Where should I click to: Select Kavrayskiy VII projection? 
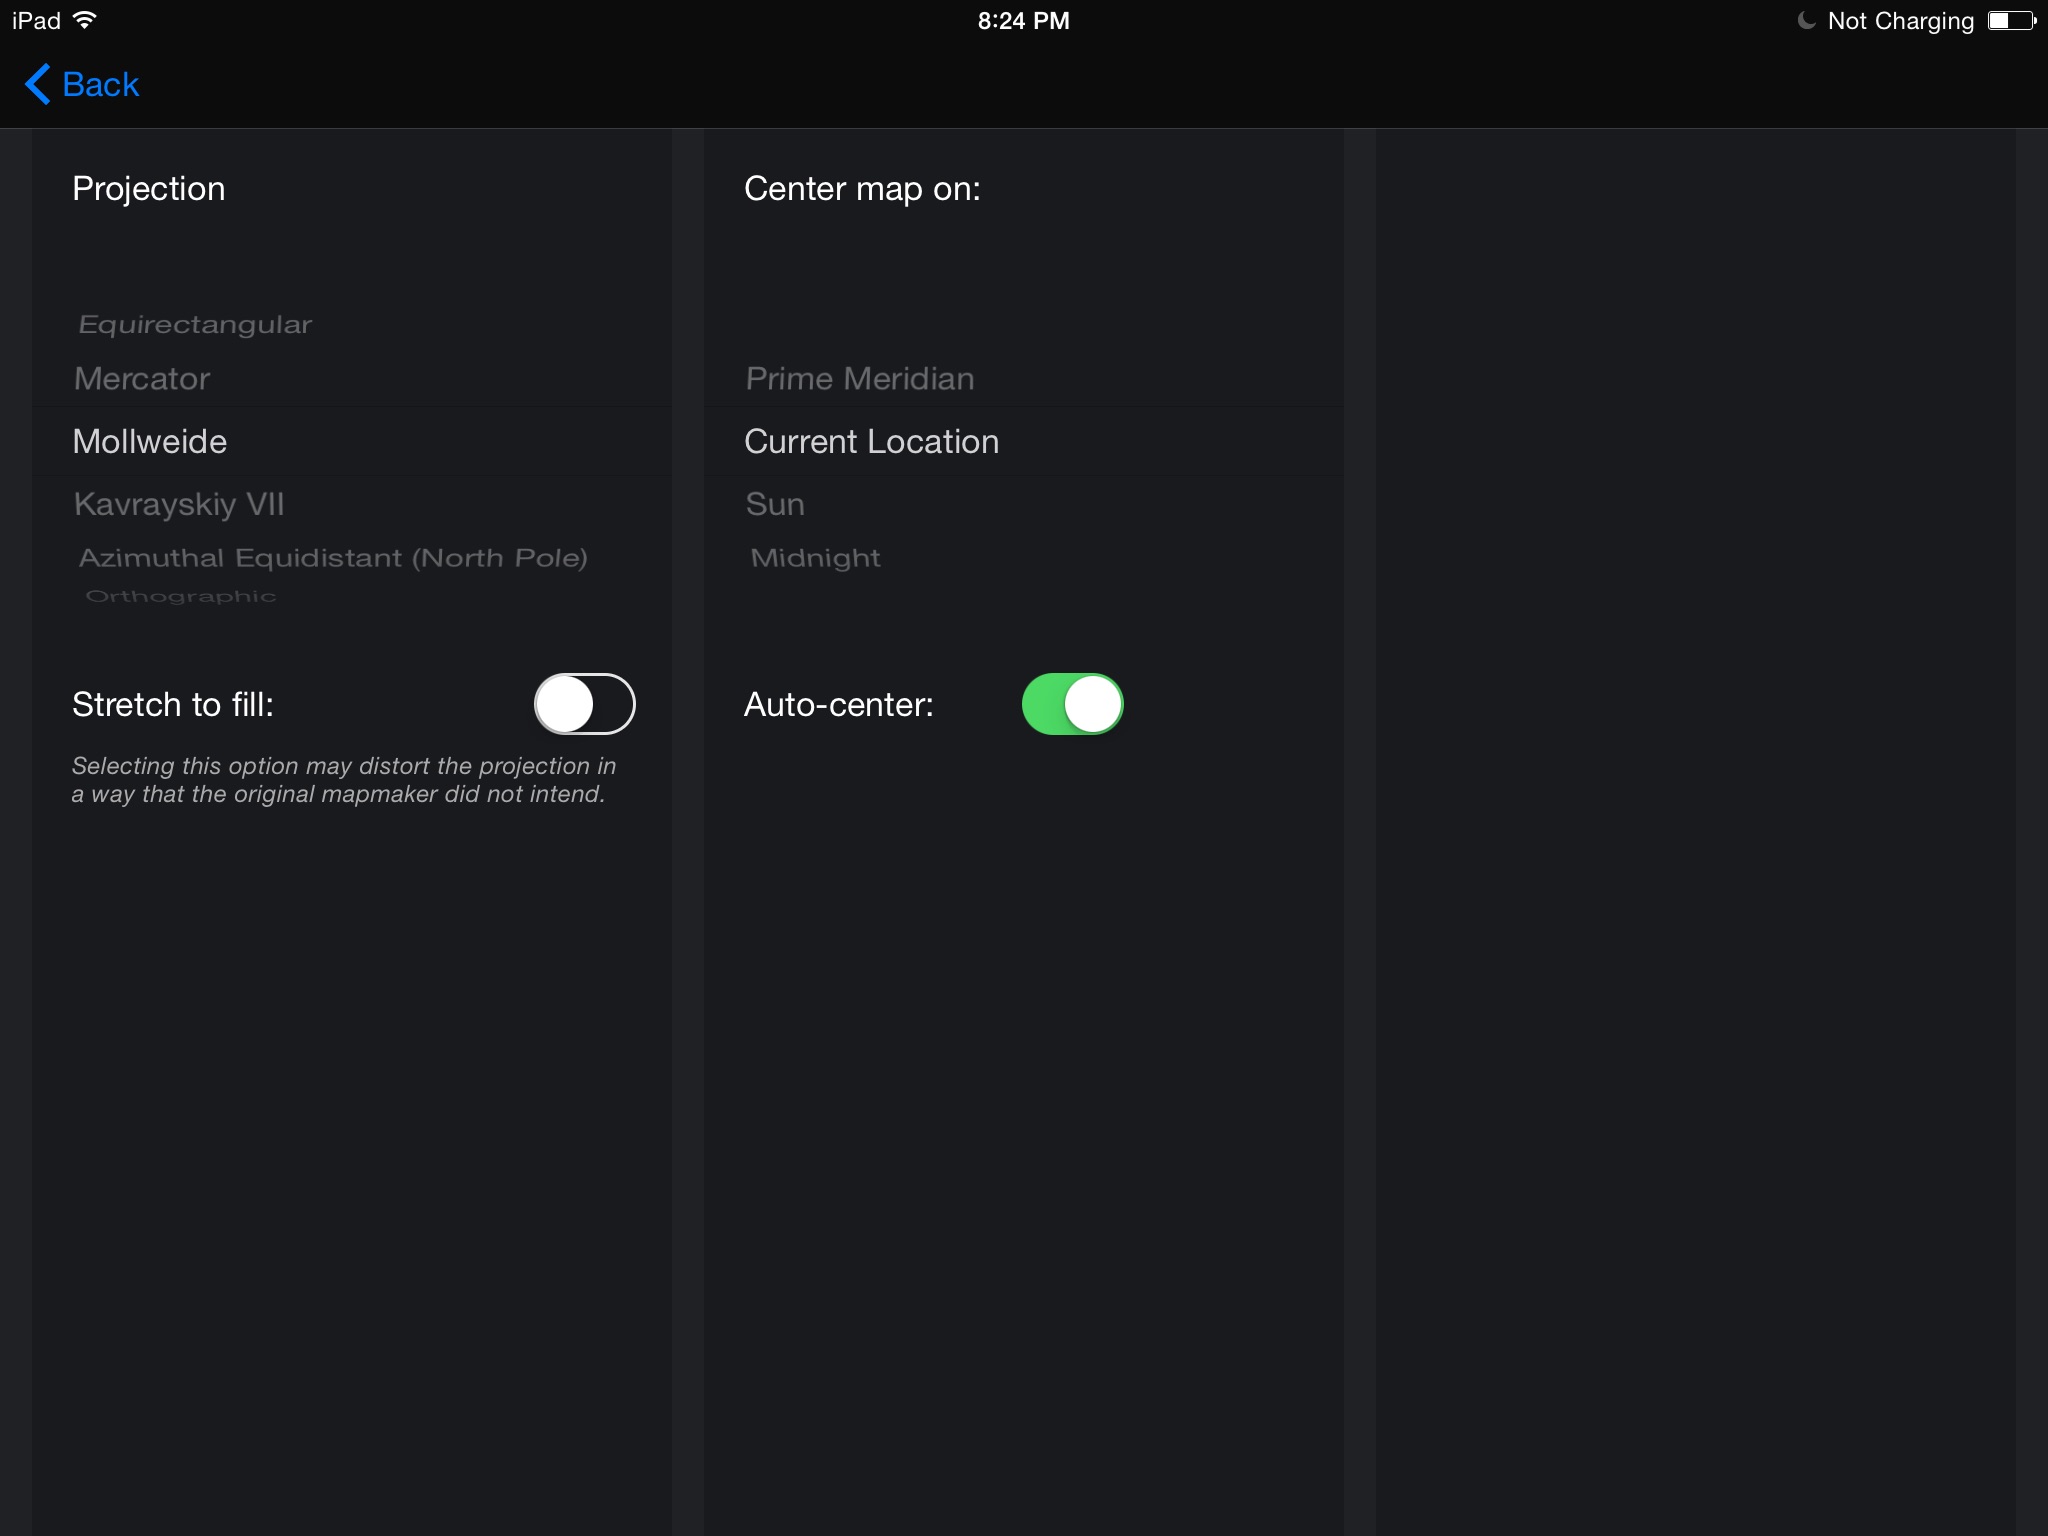click(x=179, y=504)
